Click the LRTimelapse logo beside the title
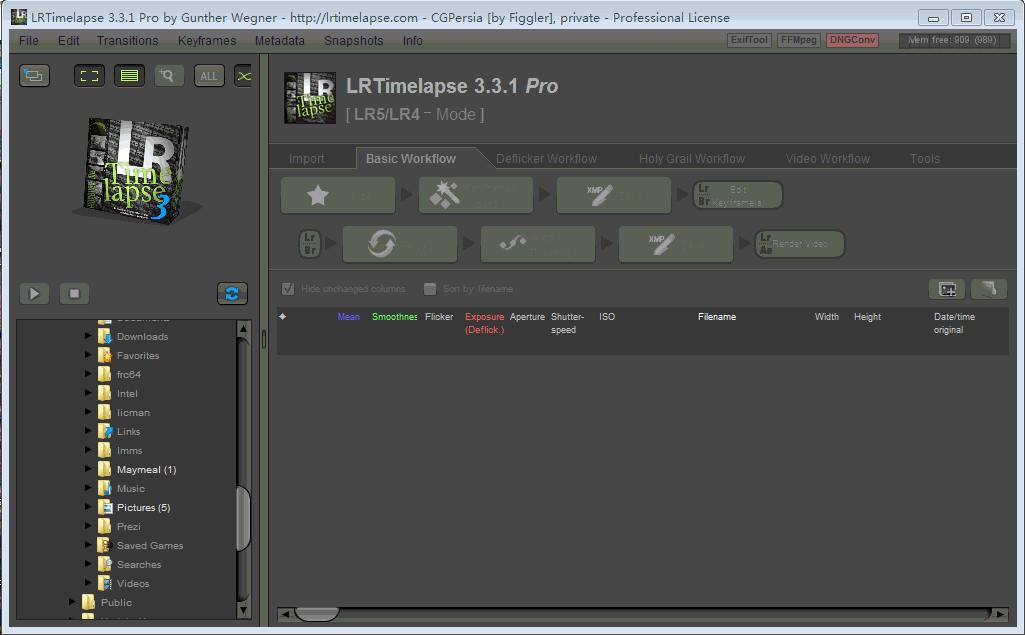 pos(310,98)
